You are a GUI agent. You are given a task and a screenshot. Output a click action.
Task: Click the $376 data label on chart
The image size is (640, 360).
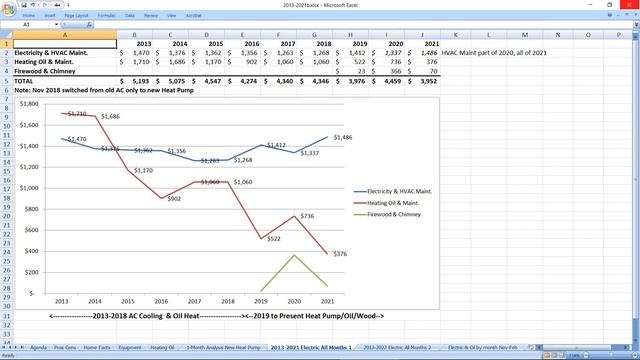[340, 254]
